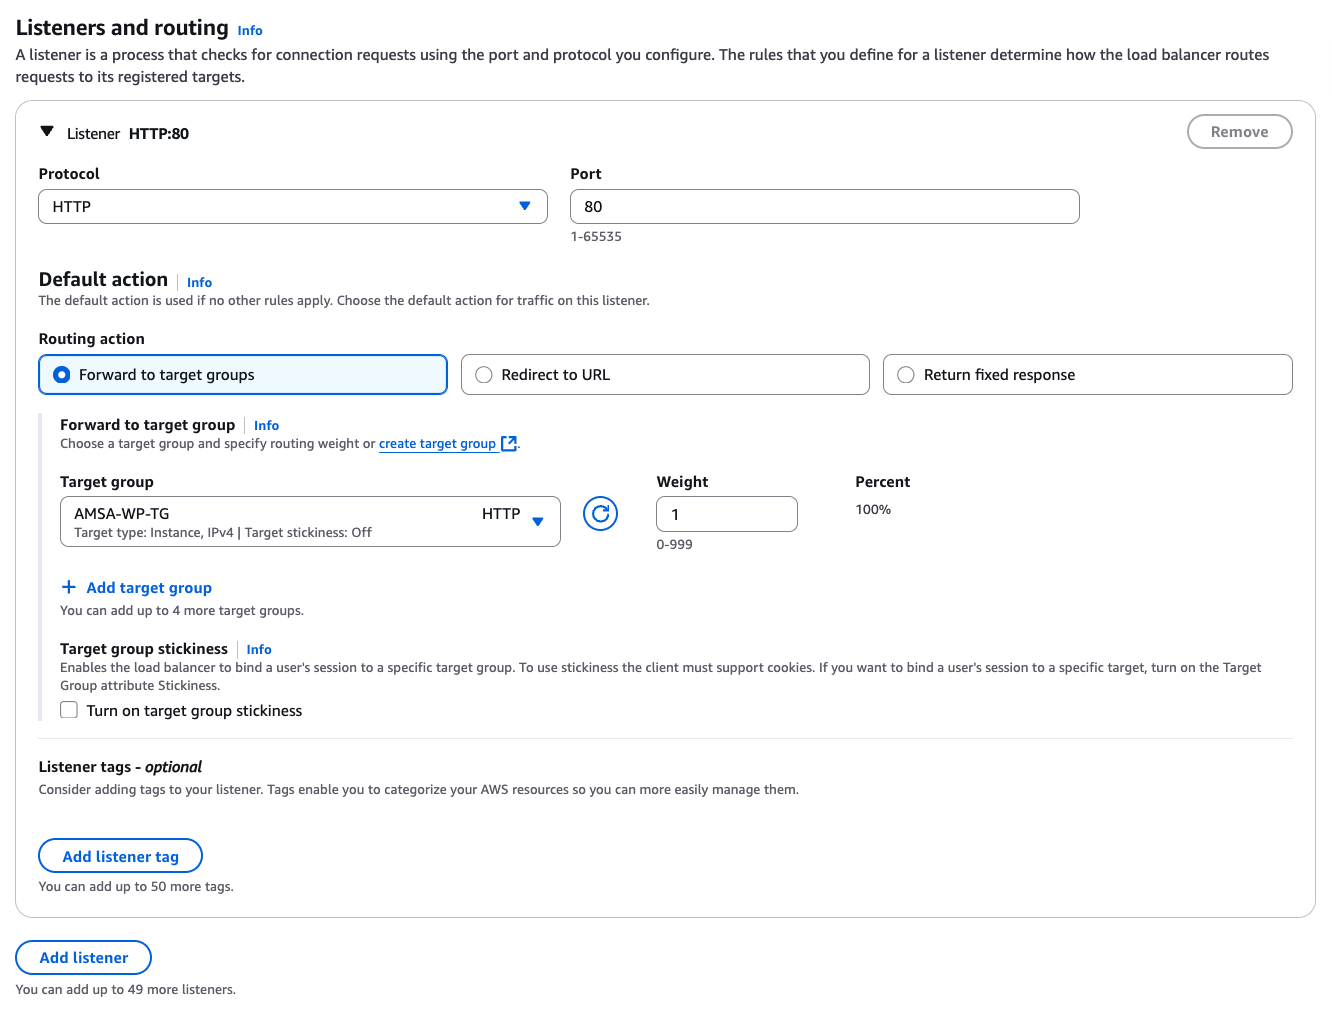Refresh the target group list
This screenshot has height=1009, width=1332.
(x=600, y=514)
